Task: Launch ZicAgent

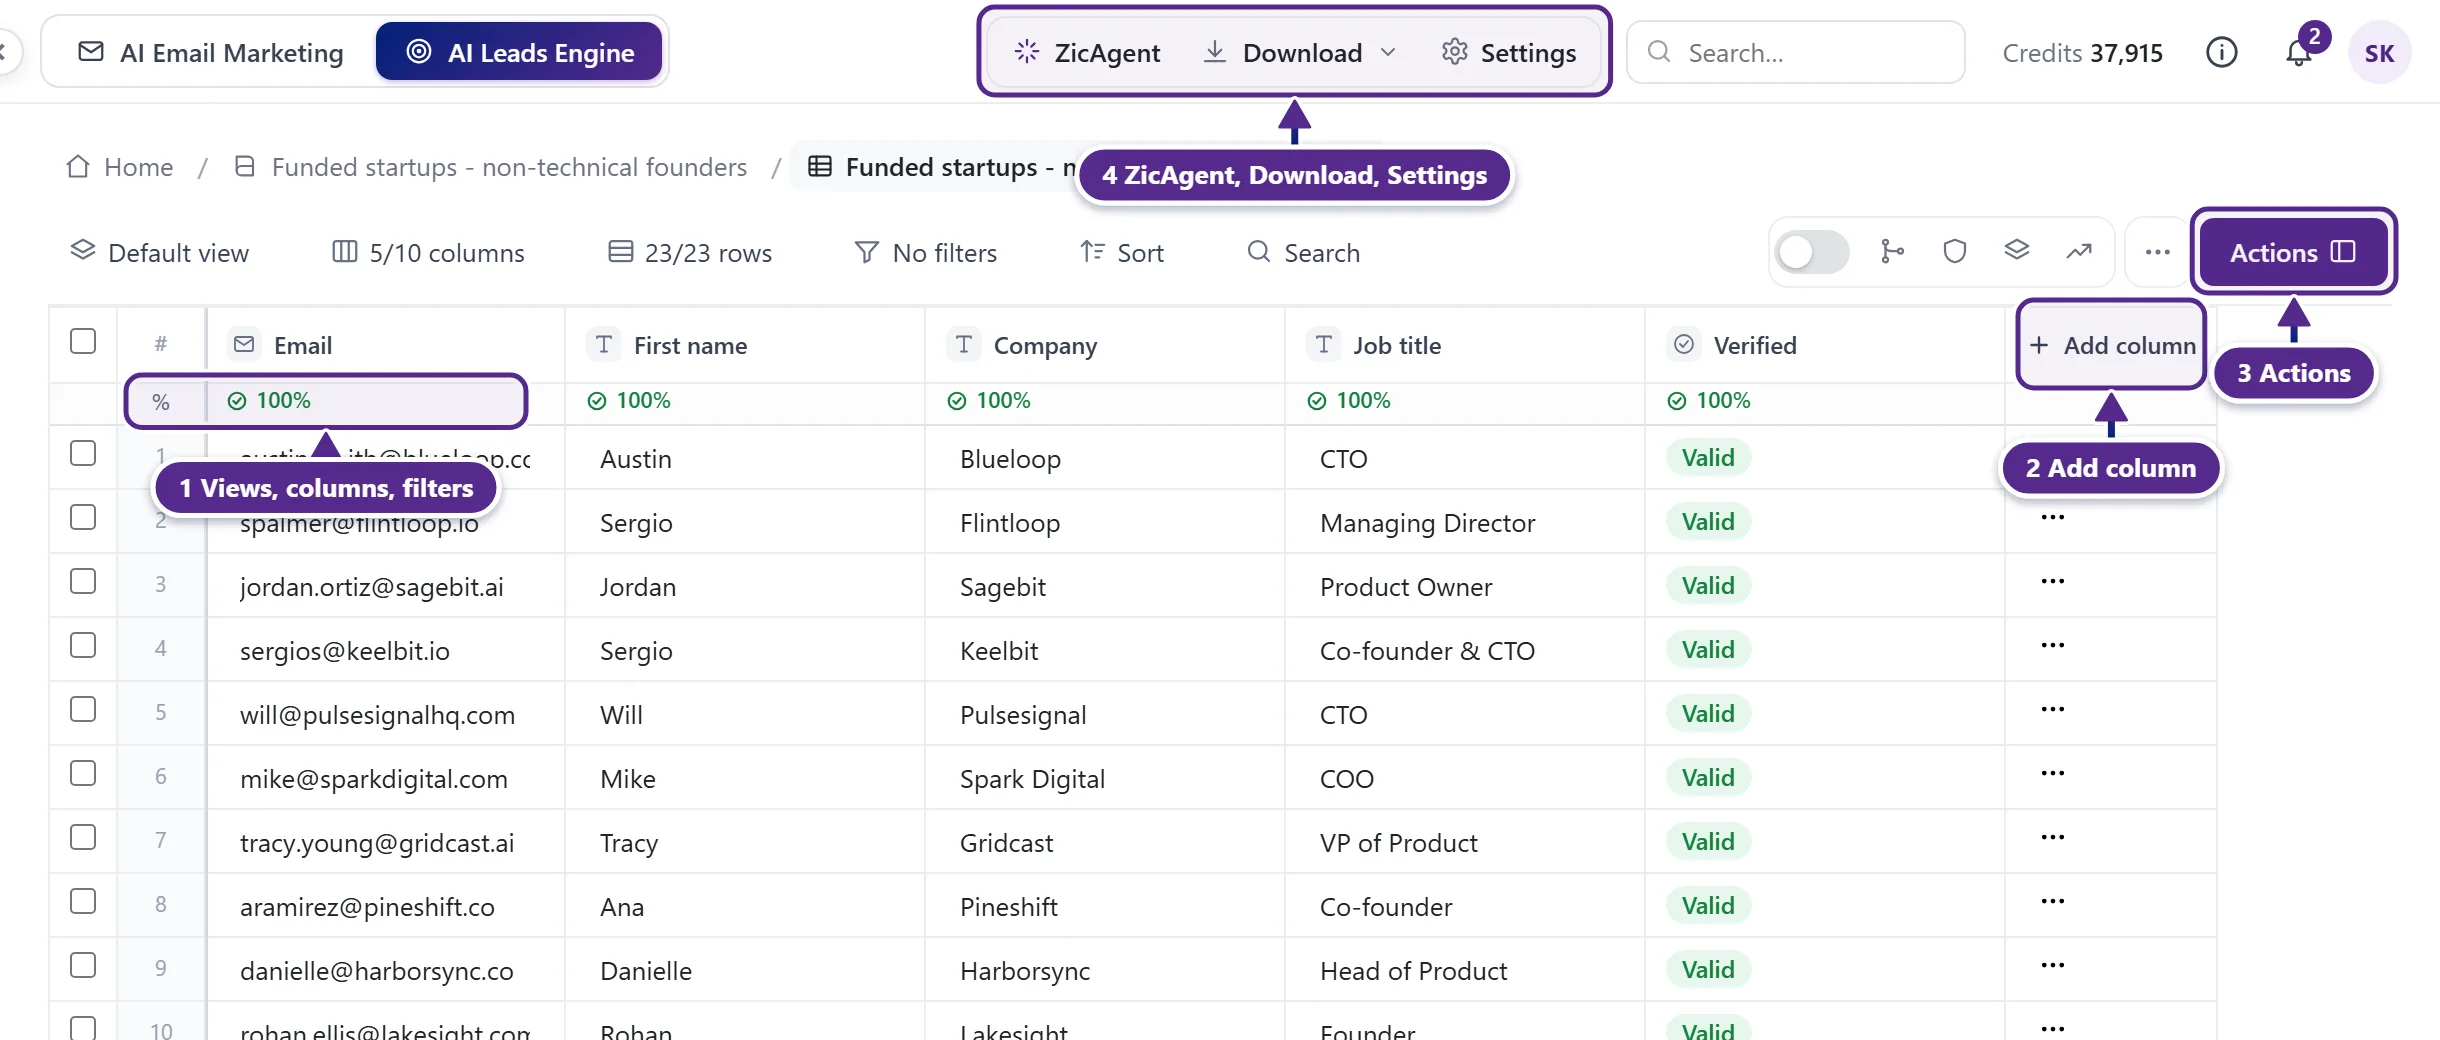Action: pyautogui.click(x=1087, y=52)
